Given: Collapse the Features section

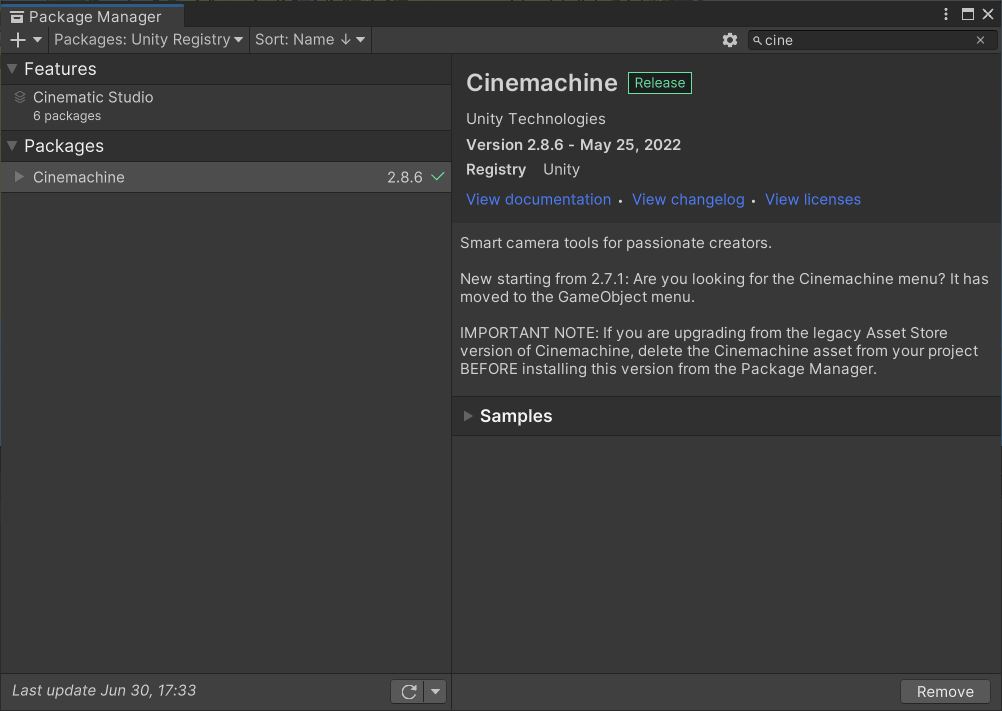Looking at the screenshot, I should [x=12, y=68].
